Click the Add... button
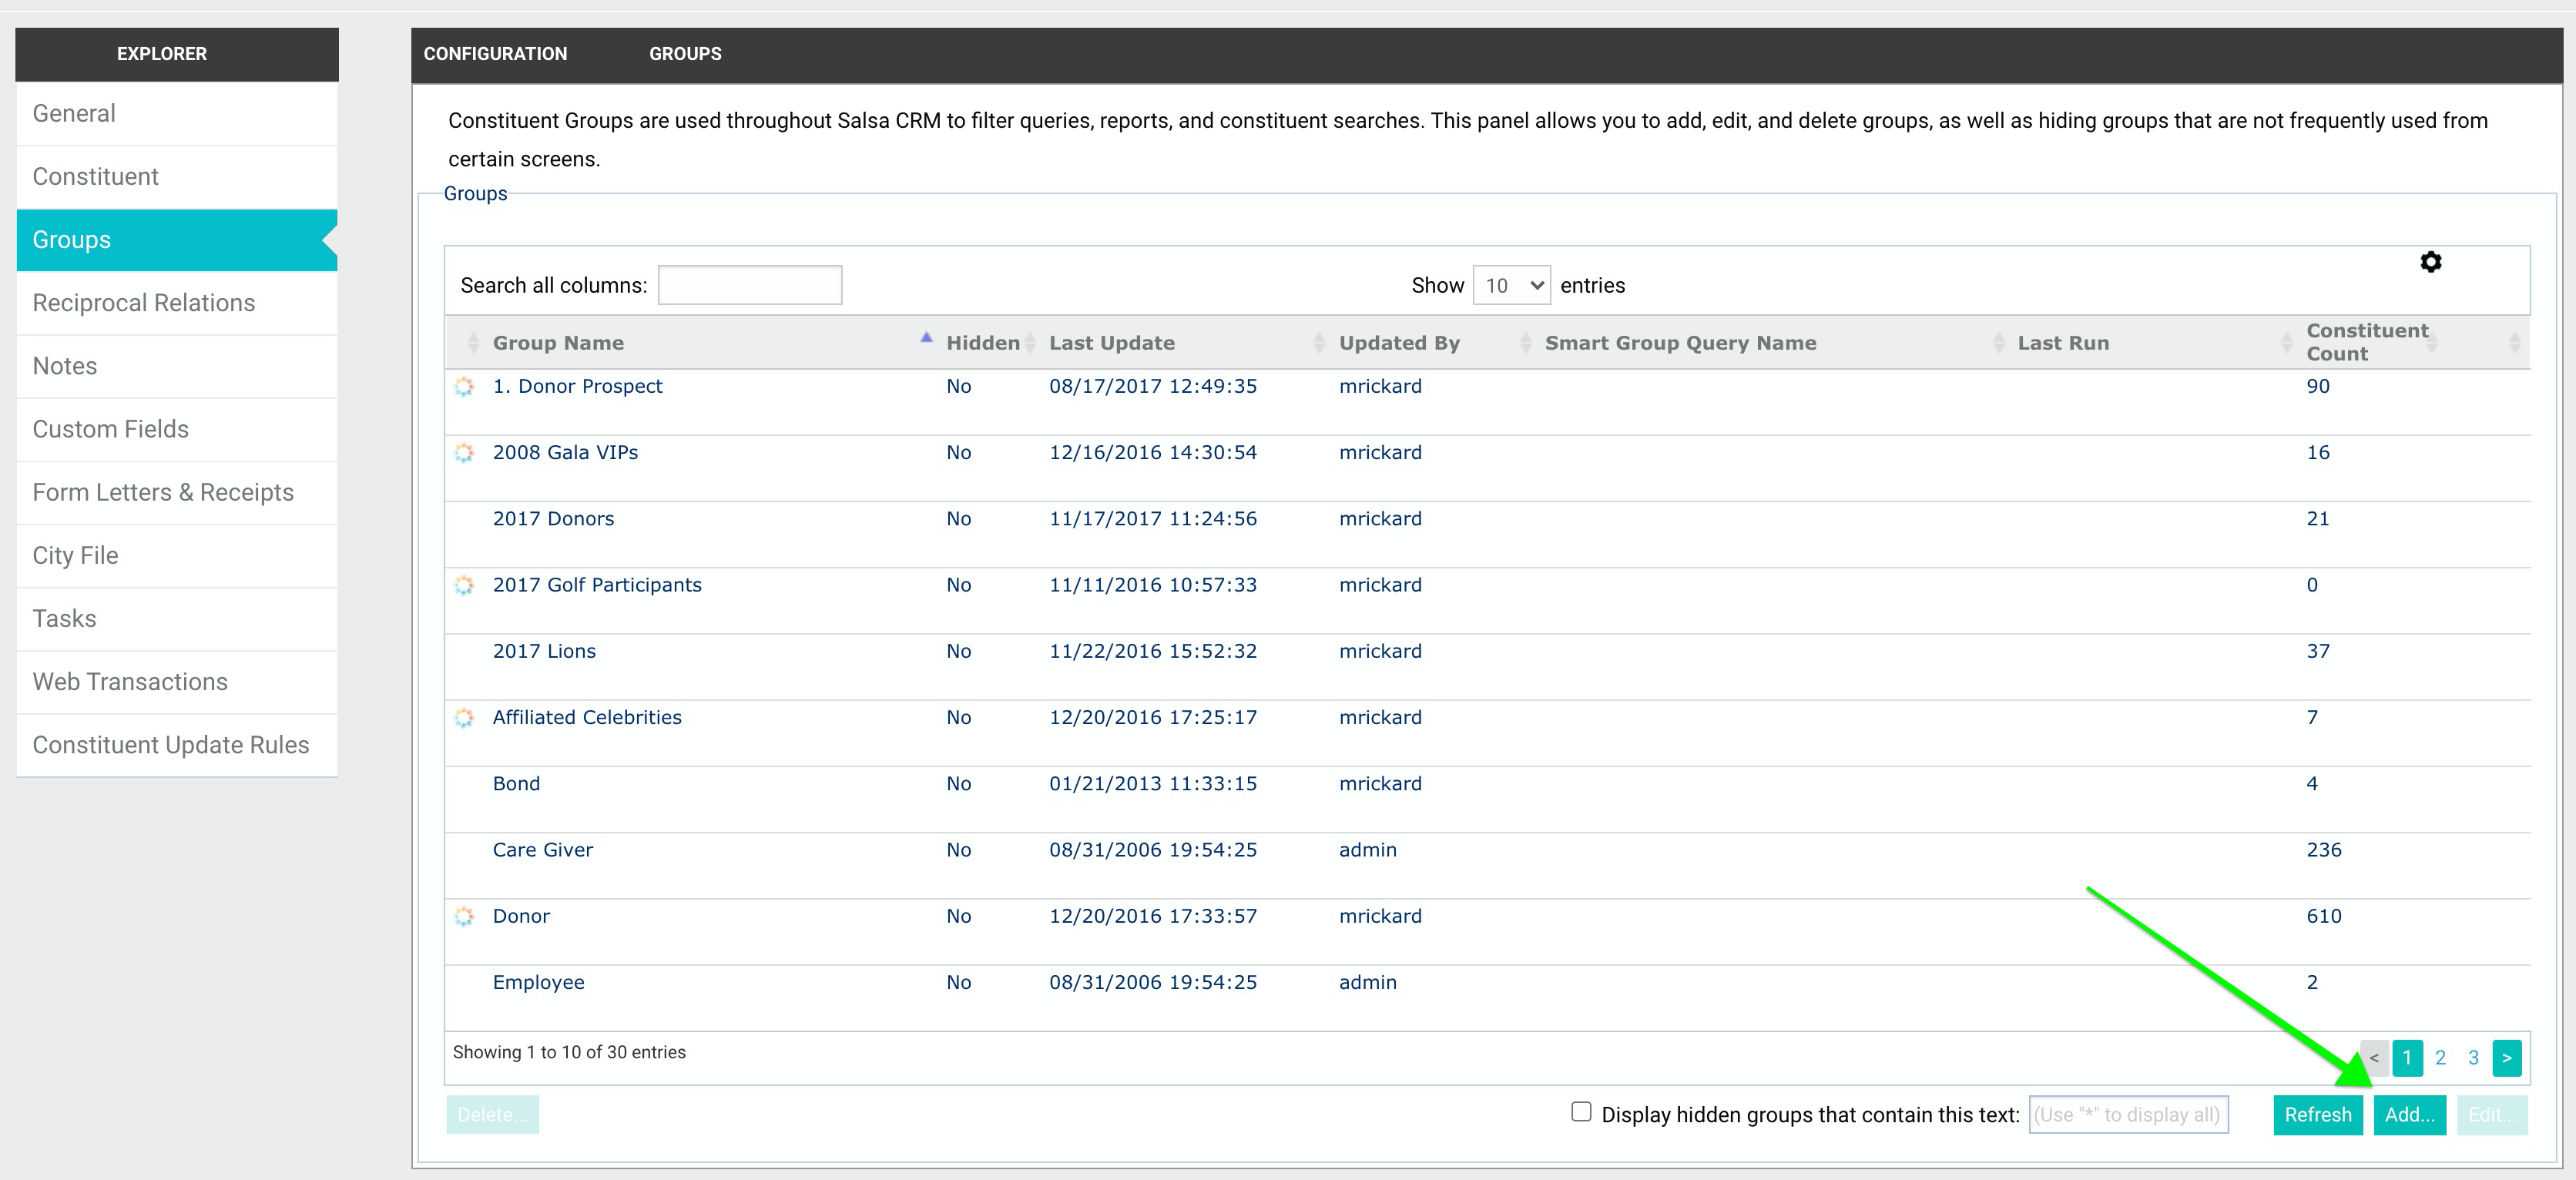Screen dimensions: 2576x1180 [x=2409, y=1115]
